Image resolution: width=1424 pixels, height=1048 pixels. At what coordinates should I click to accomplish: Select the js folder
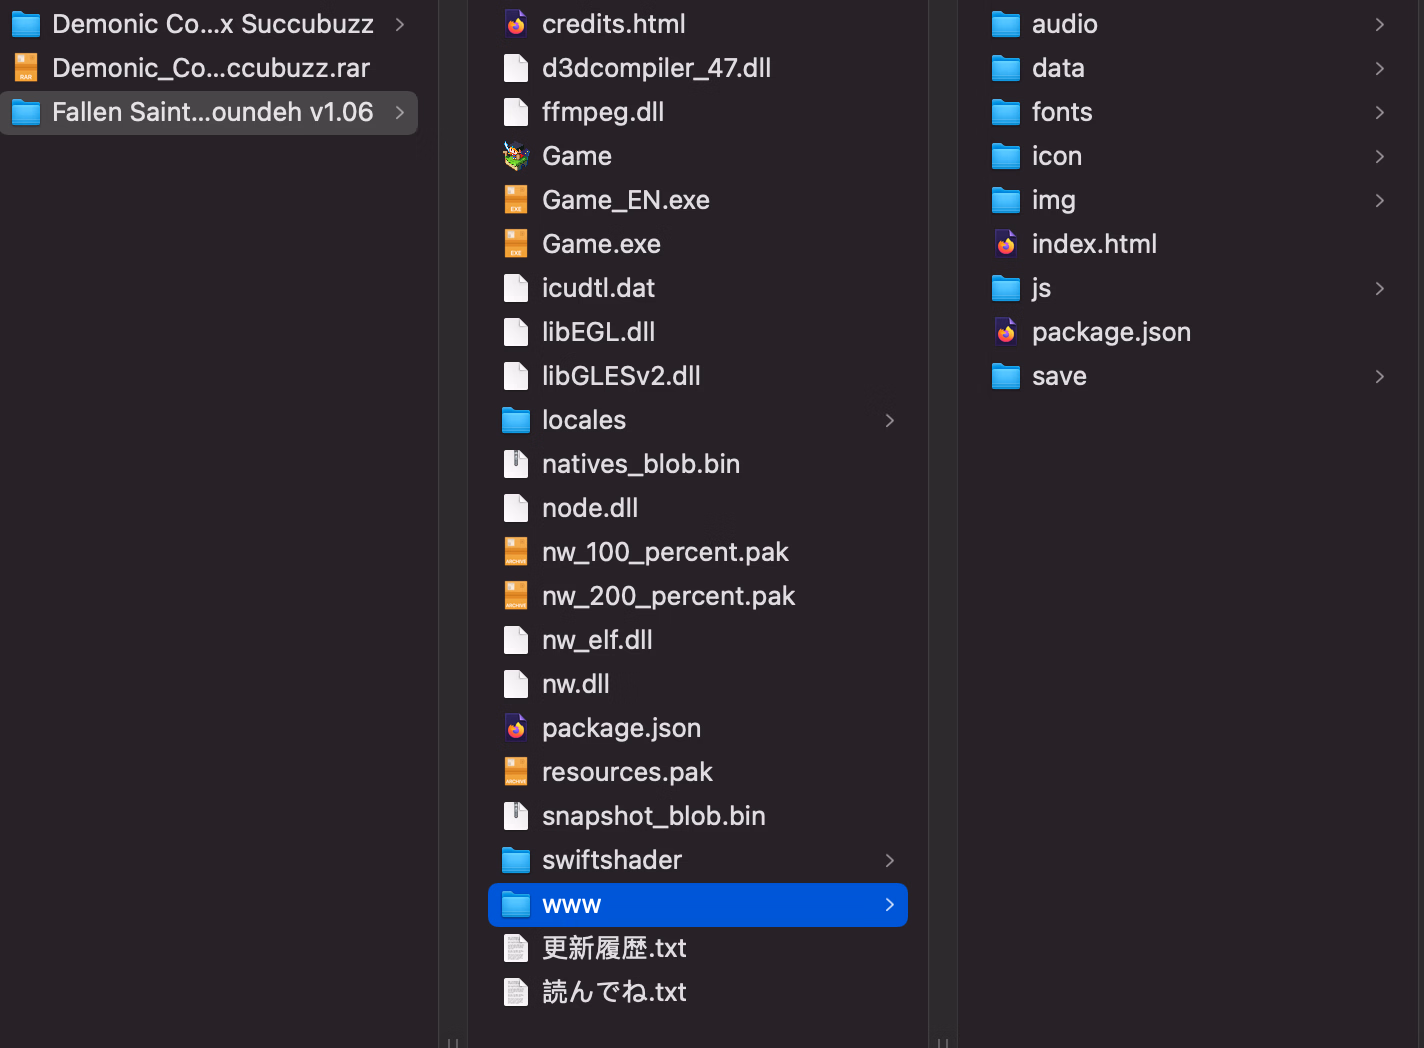click(1042, 288)
